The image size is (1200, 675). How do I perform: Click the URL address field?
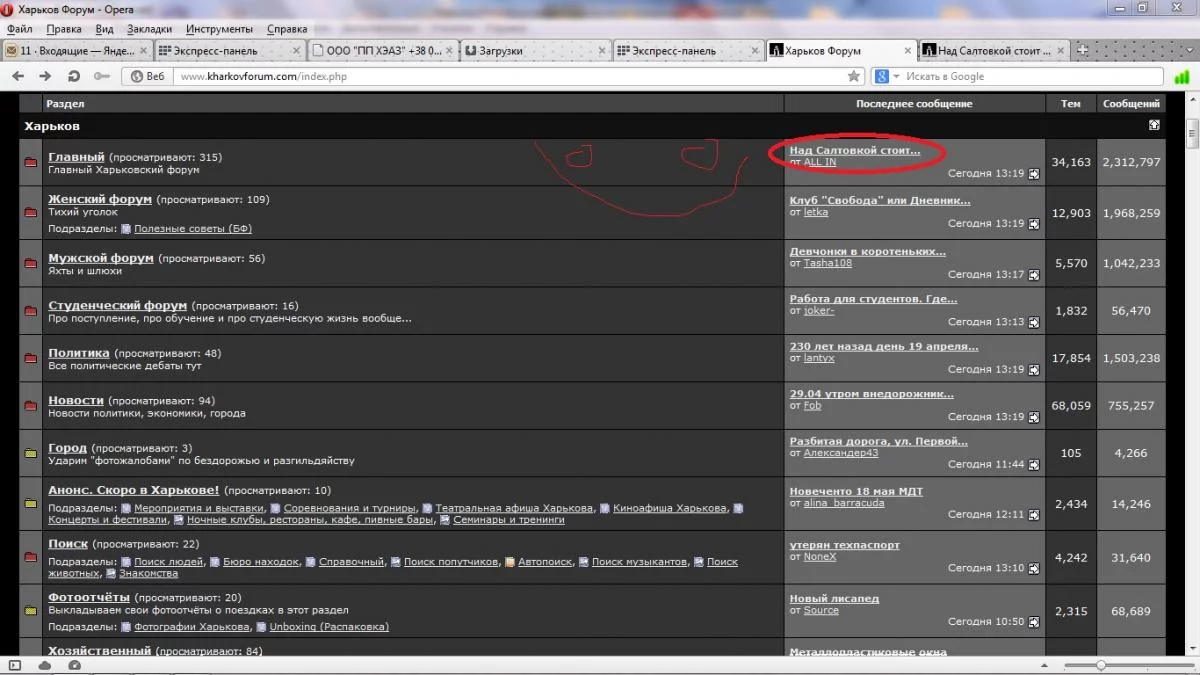tap(500, 76)
